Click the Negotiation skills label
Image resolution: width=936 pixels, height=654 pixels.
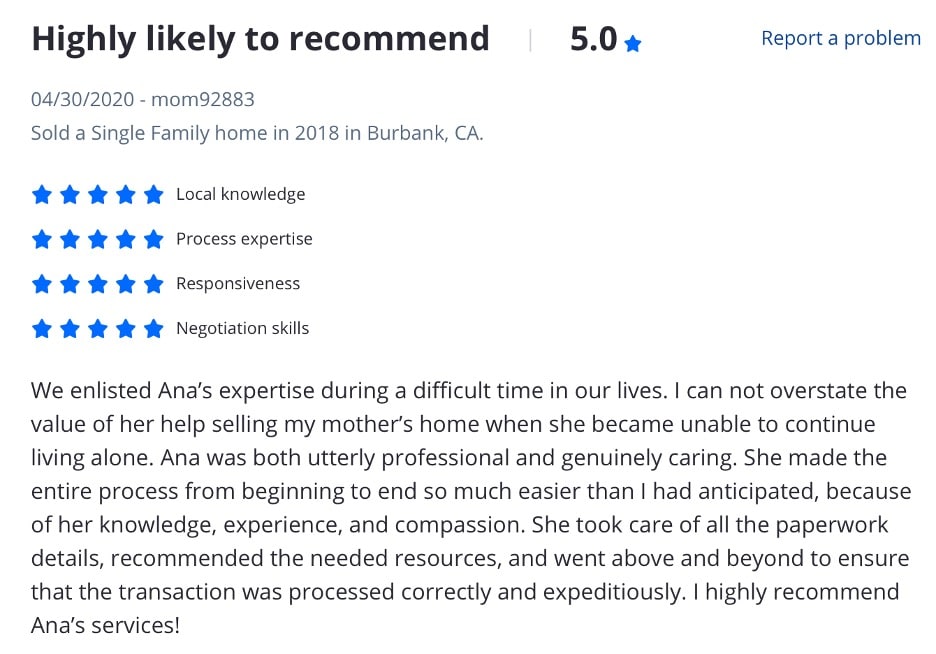(x=242, y=328)
